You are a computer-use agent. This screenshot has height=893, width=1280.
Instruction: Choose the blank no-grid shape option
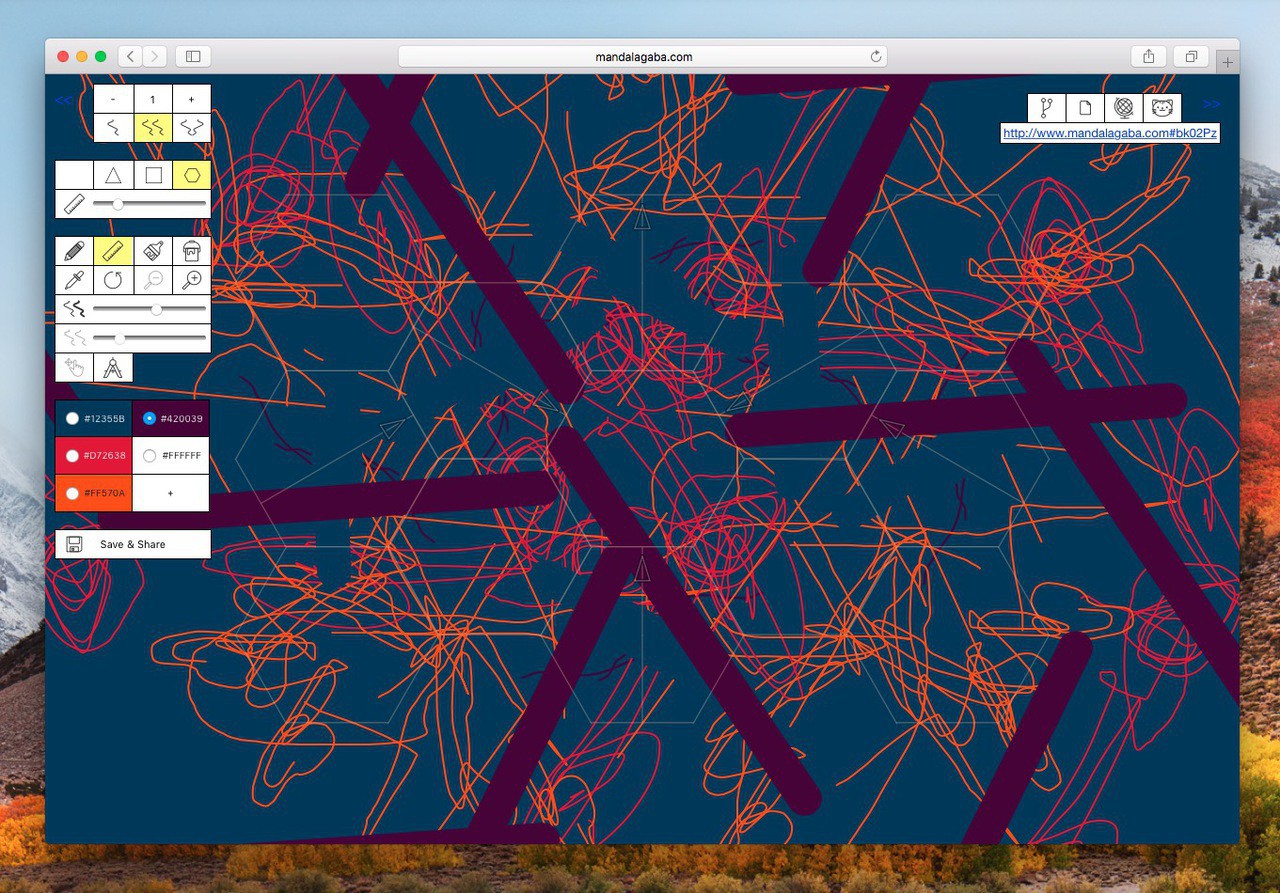(x=74, y=175)
